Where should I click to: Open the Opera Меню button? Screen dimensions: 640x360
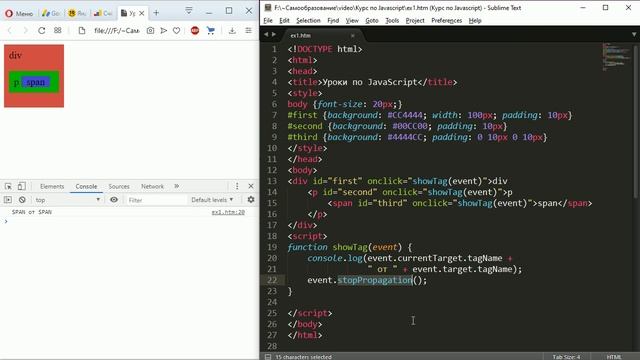pyautogui.click(x=19, y=13)
